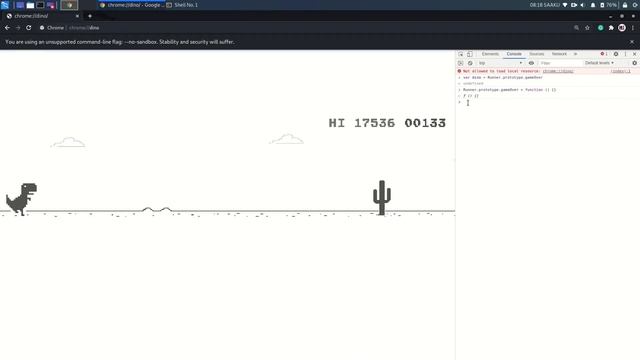Open the Extensions puzzle-piece menu
The height and width of the screenshot is (360, 640).
click(x=611, y=28)
